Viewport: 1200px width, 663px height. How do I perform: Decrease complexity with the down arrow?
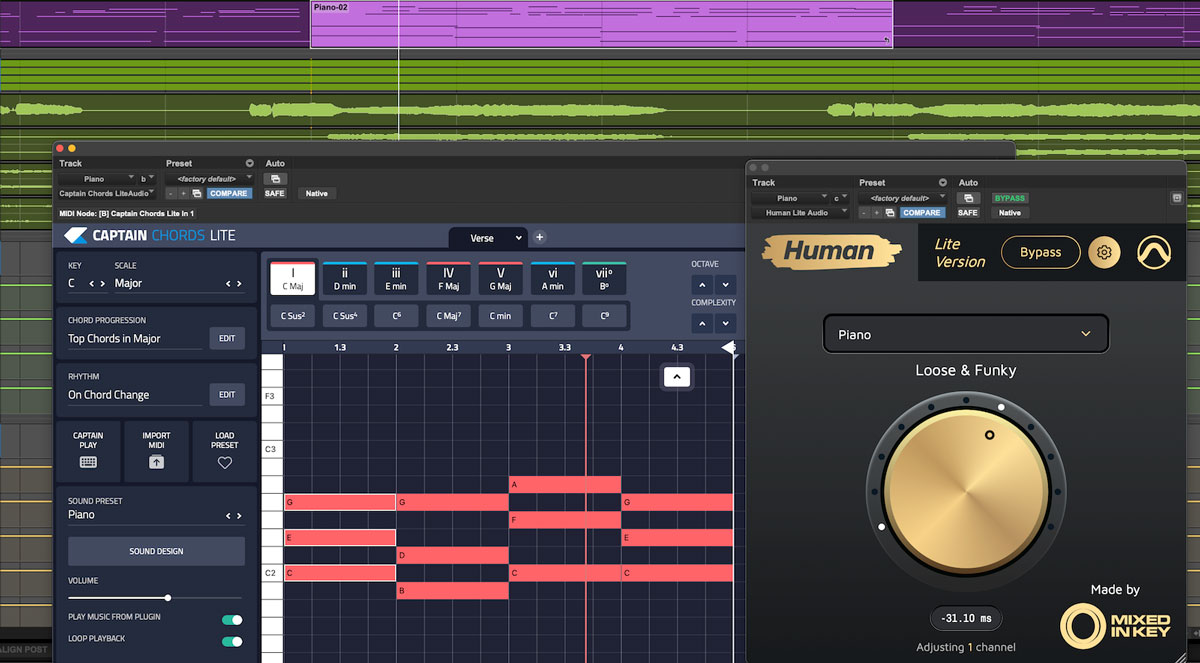726,323
